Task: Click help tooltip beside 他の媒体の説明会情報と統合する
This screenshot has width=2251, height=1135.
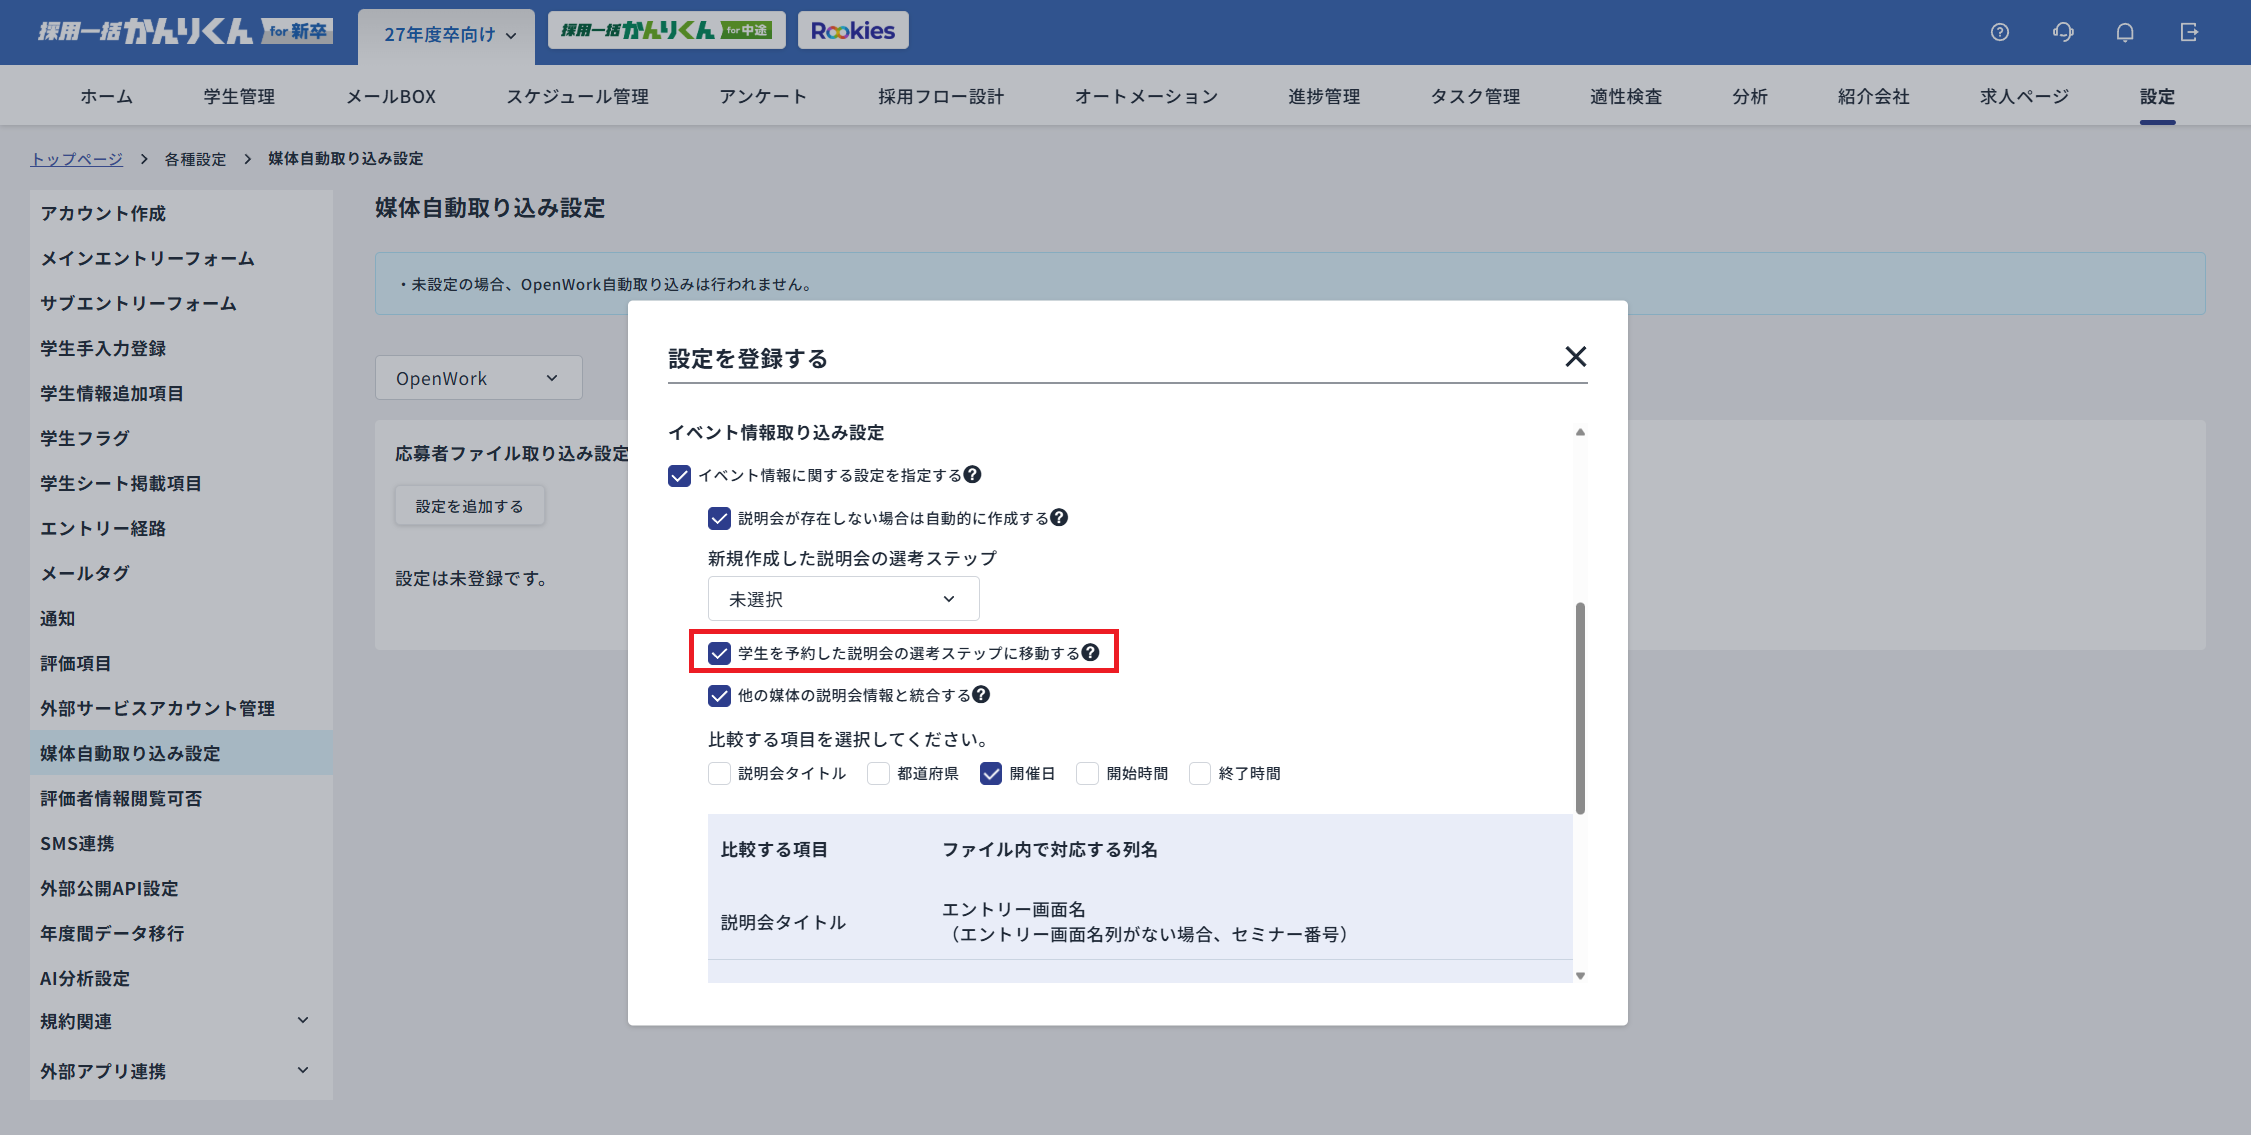Action: [x=981, y=695]
